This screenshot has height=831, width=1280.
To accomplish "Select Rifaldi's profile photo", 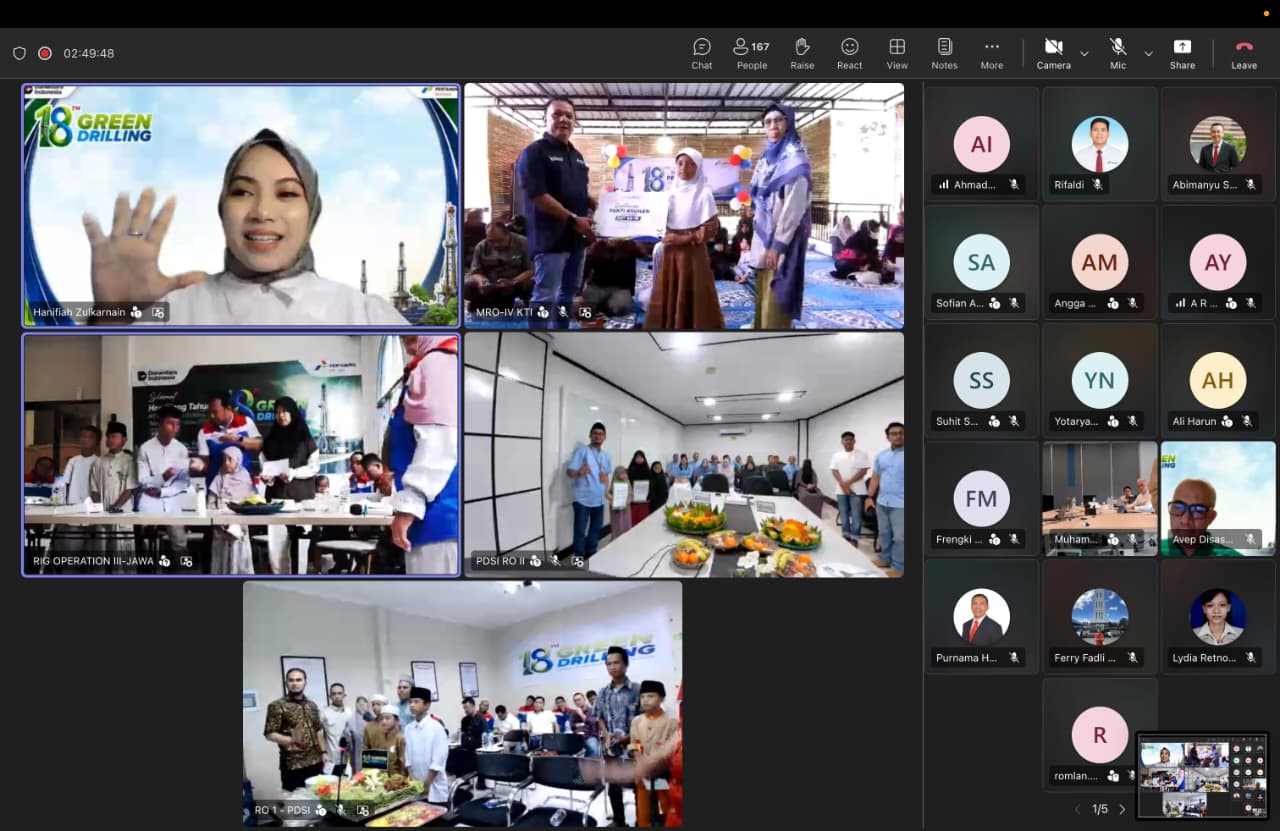I will pos(1100,144).
